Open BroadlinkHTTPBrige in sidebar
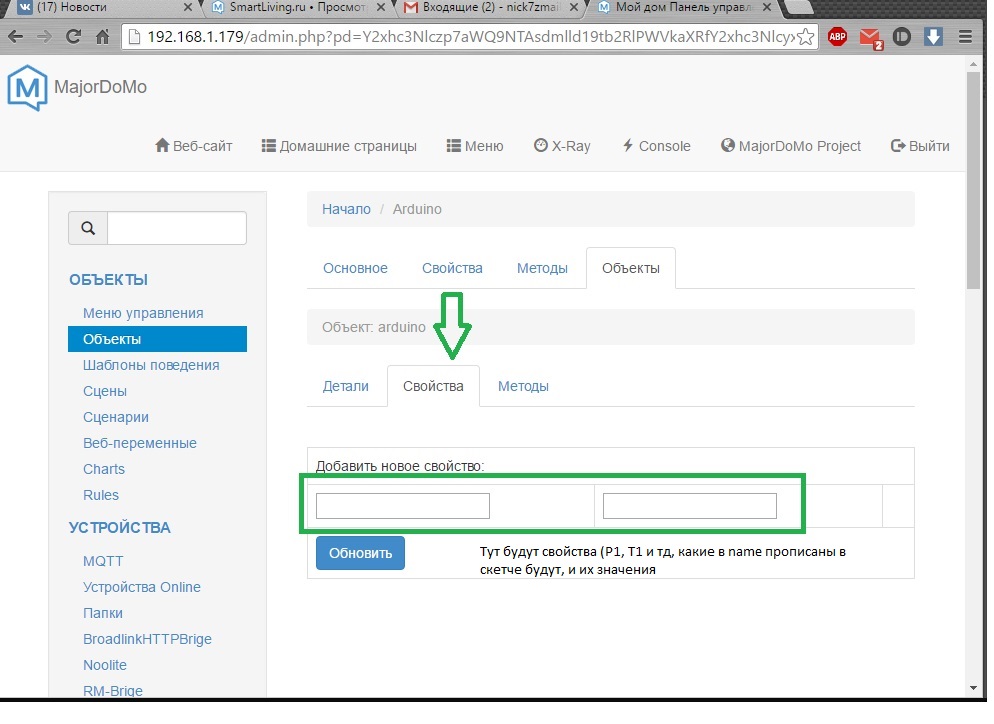Image resolution: width=994 pixels, height=724 pixels. [147, 639]
